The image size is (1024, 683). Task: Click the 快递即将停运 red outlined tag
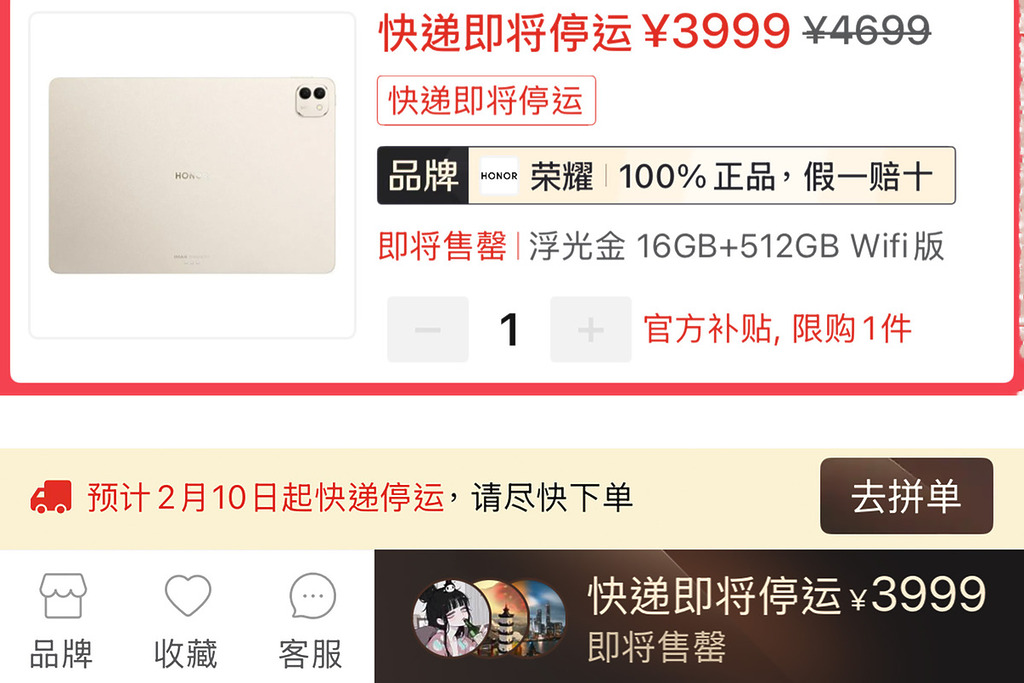[x=486, y=100]
